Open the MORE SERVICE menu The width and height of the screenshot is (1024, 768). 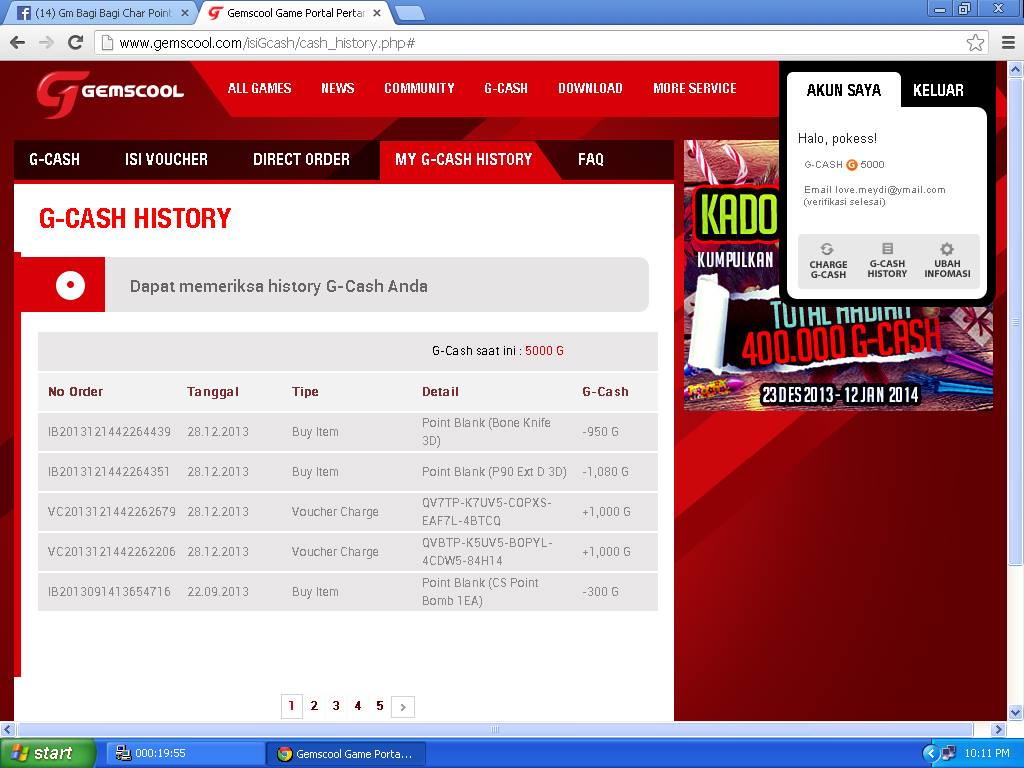tap(695, 88)
